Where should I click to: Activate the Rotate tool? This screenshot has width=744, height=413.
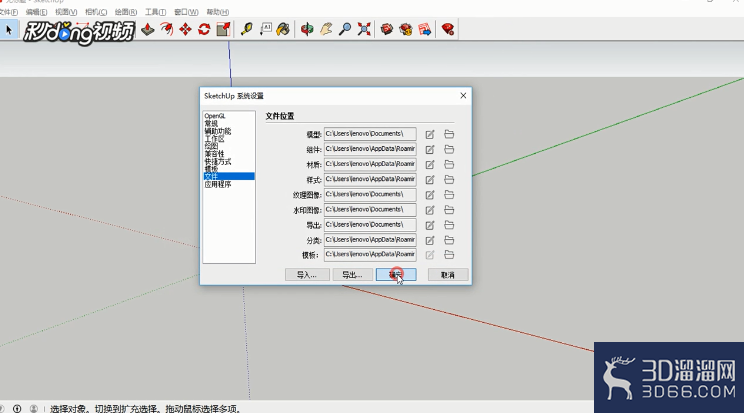(204, 29)
